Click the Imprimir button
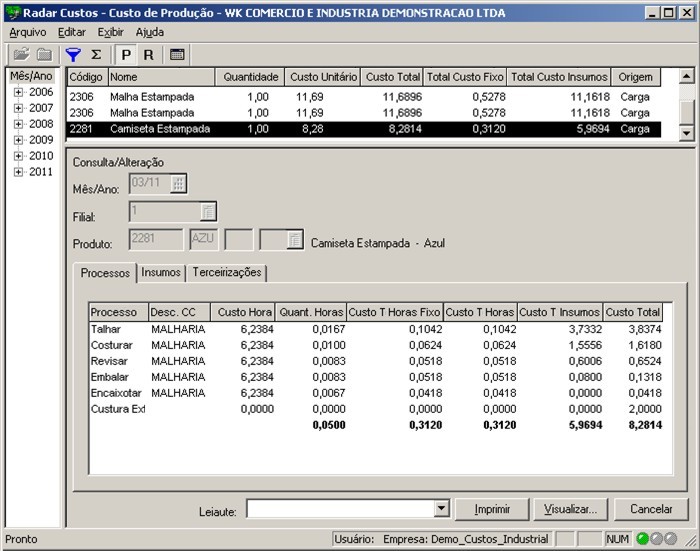 coord(492,509)
